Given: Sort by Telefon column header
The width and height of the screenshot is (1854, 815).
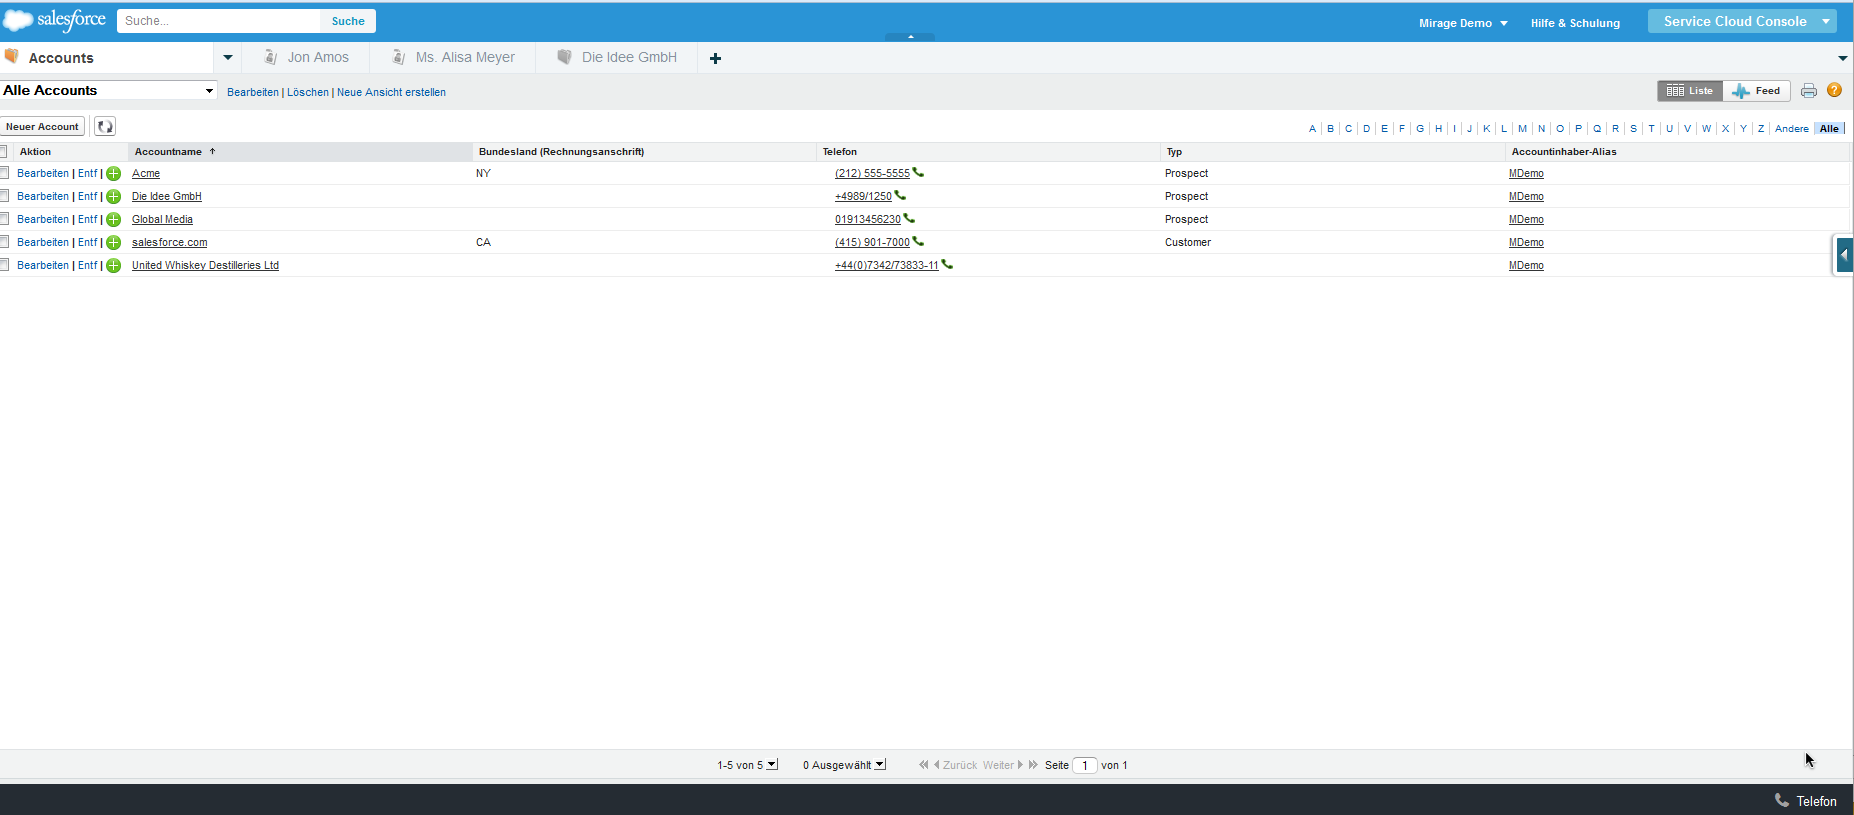Looking at the screenshot, I should click(988, 152).
